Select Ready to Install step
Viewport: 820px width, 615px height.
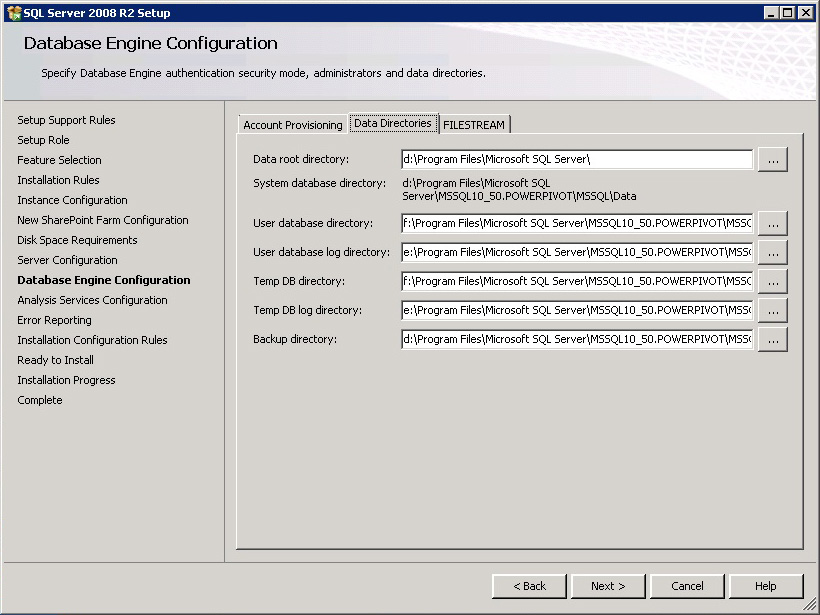point(55,360)
